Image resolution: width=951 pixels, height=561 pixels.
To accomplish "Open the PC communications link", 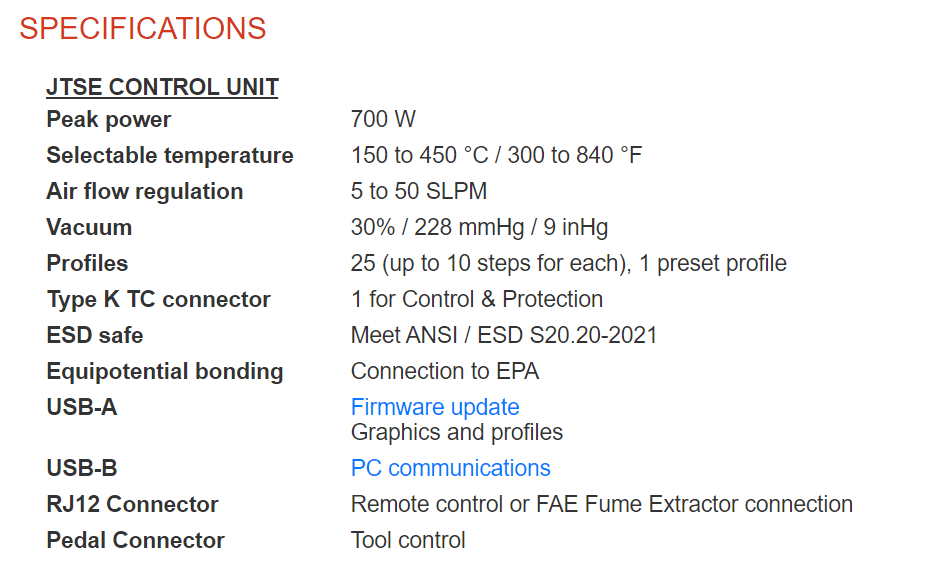I will point(451,468).
